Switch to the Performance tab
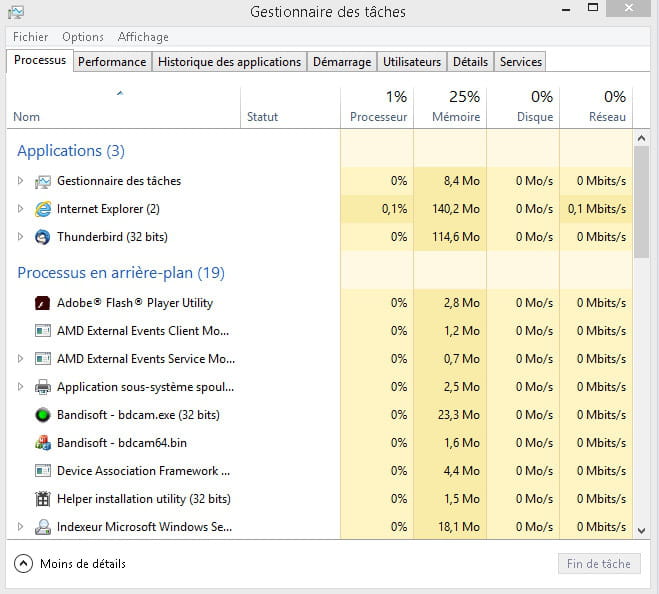 112,62
